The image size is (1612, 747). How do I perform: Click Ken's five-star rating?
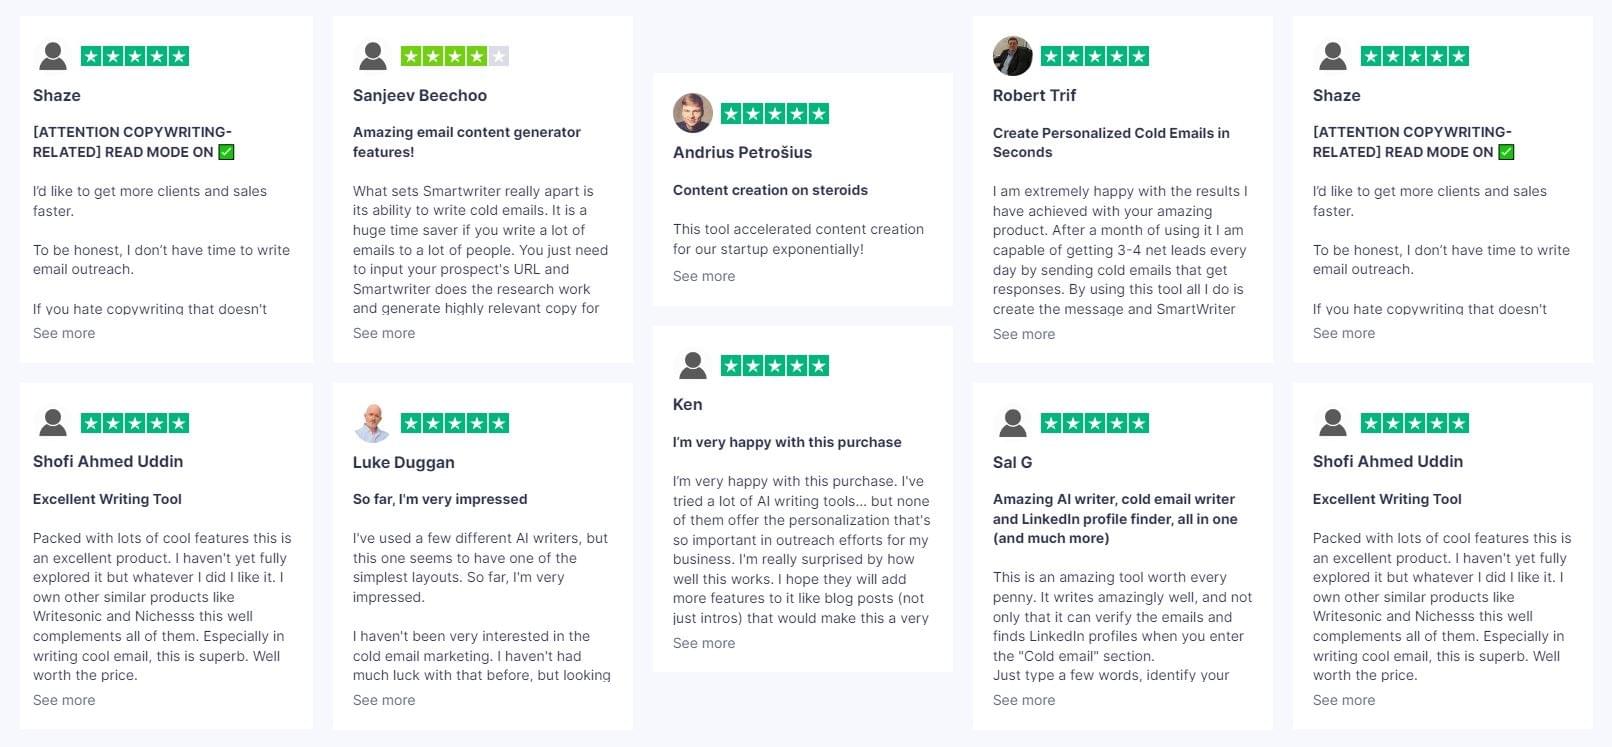[775, 366]
